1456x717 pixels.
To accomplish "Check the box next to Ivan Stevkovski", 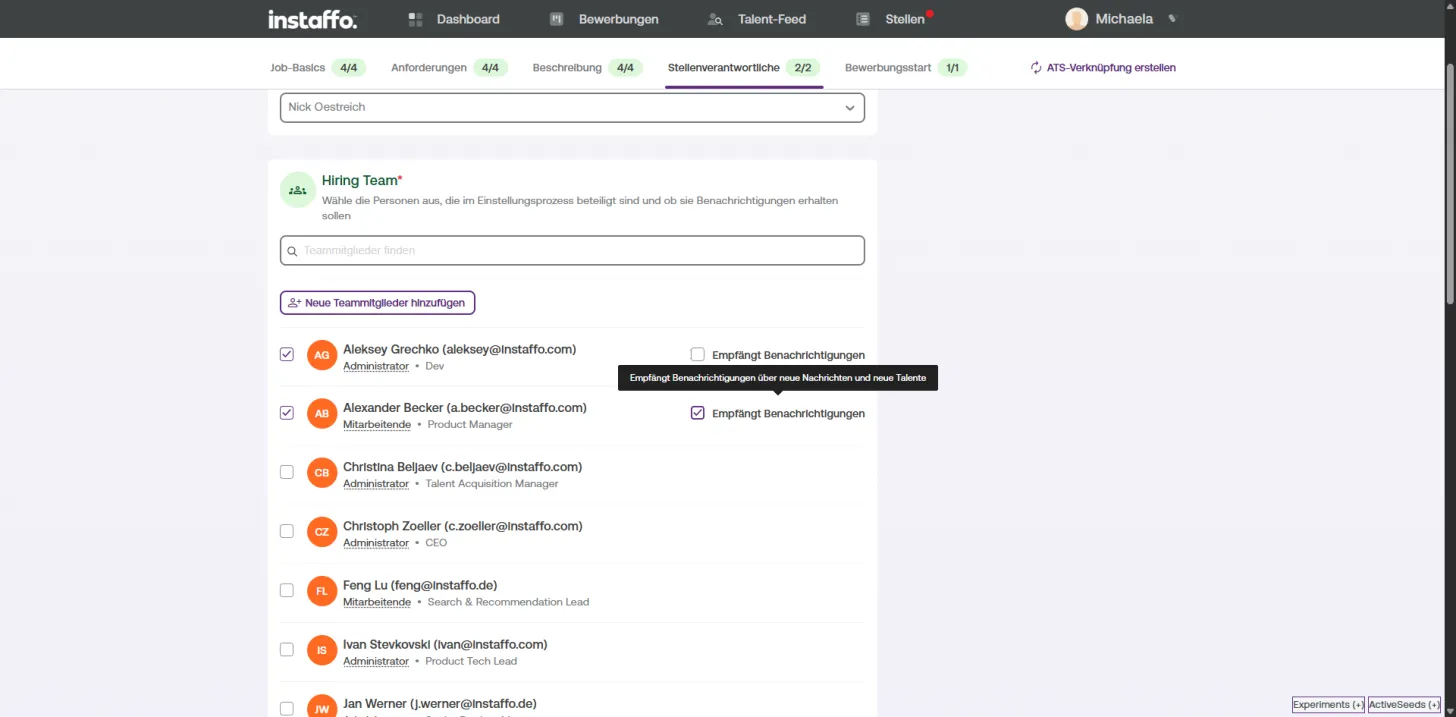I will point(287,649).
